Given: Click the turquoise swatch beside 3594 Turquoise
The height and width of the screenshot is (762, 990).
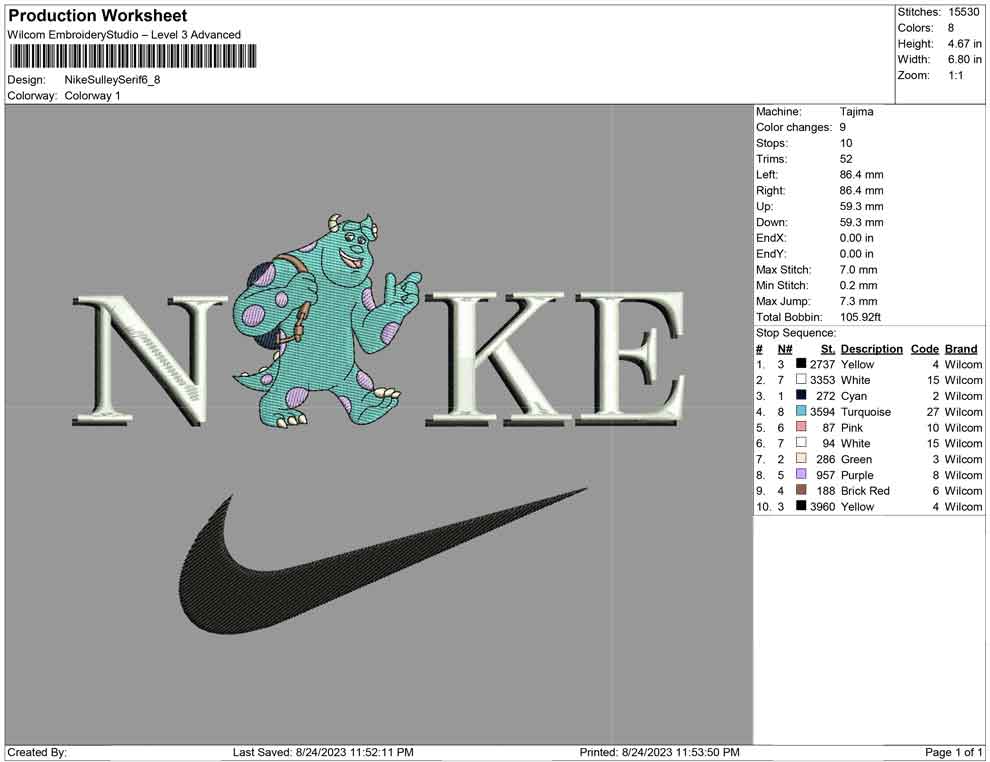Looking at the screenshot, I should [x=801, y=411].
